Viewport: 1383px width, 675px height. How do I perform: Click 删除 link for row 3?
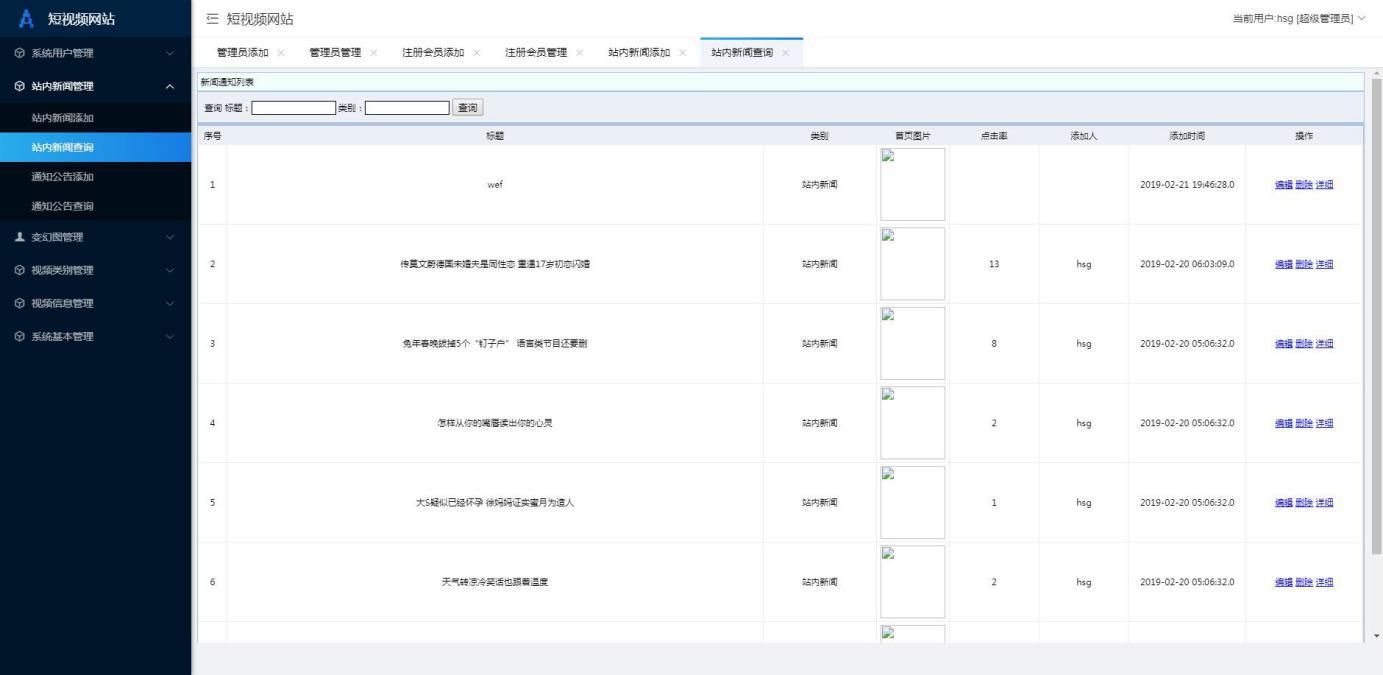pos(1303,344)
